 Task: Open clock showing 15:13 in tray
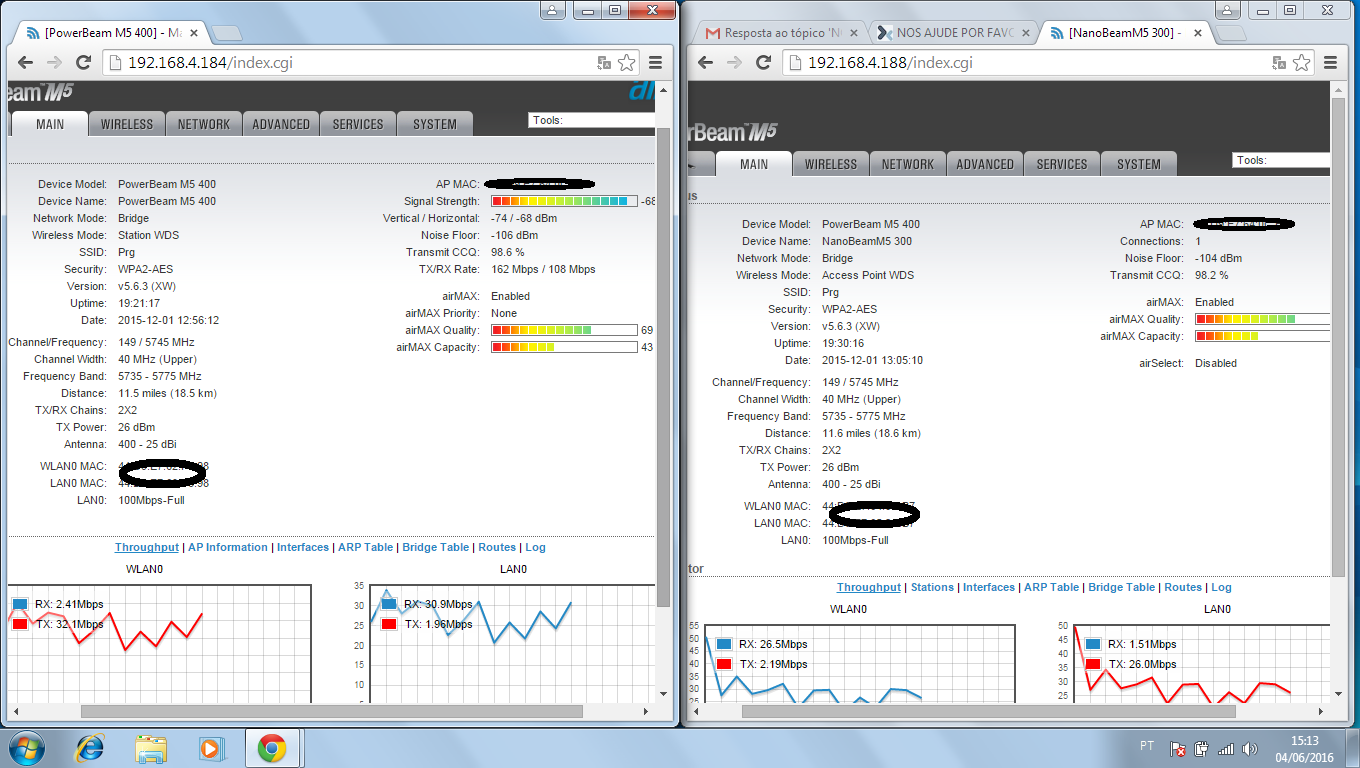coord(1304,748)
